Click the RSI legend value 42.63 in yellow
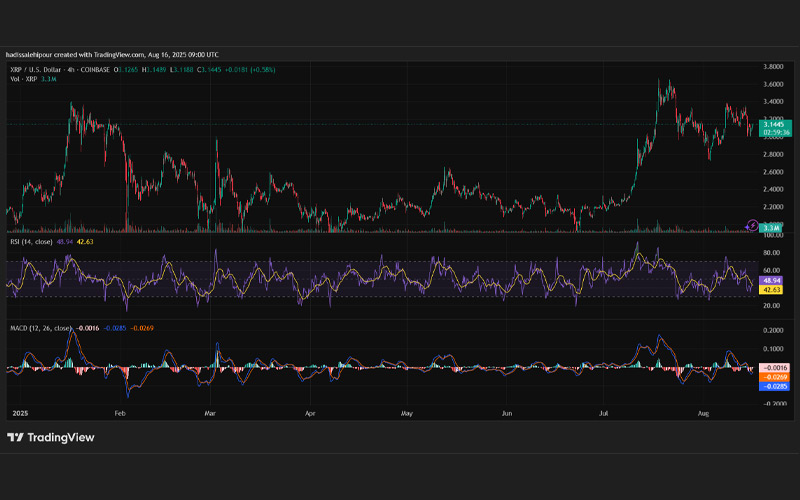Image resolution: width=800 pixels, height=500 pixels. pos(85,241)
